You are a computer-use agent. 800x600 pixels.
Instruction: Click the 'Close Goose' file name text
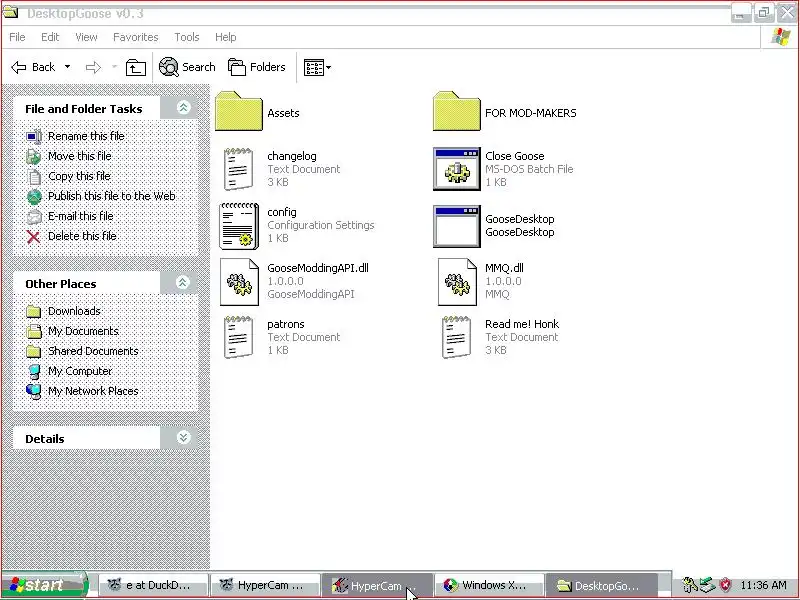(x=514, y=156)
